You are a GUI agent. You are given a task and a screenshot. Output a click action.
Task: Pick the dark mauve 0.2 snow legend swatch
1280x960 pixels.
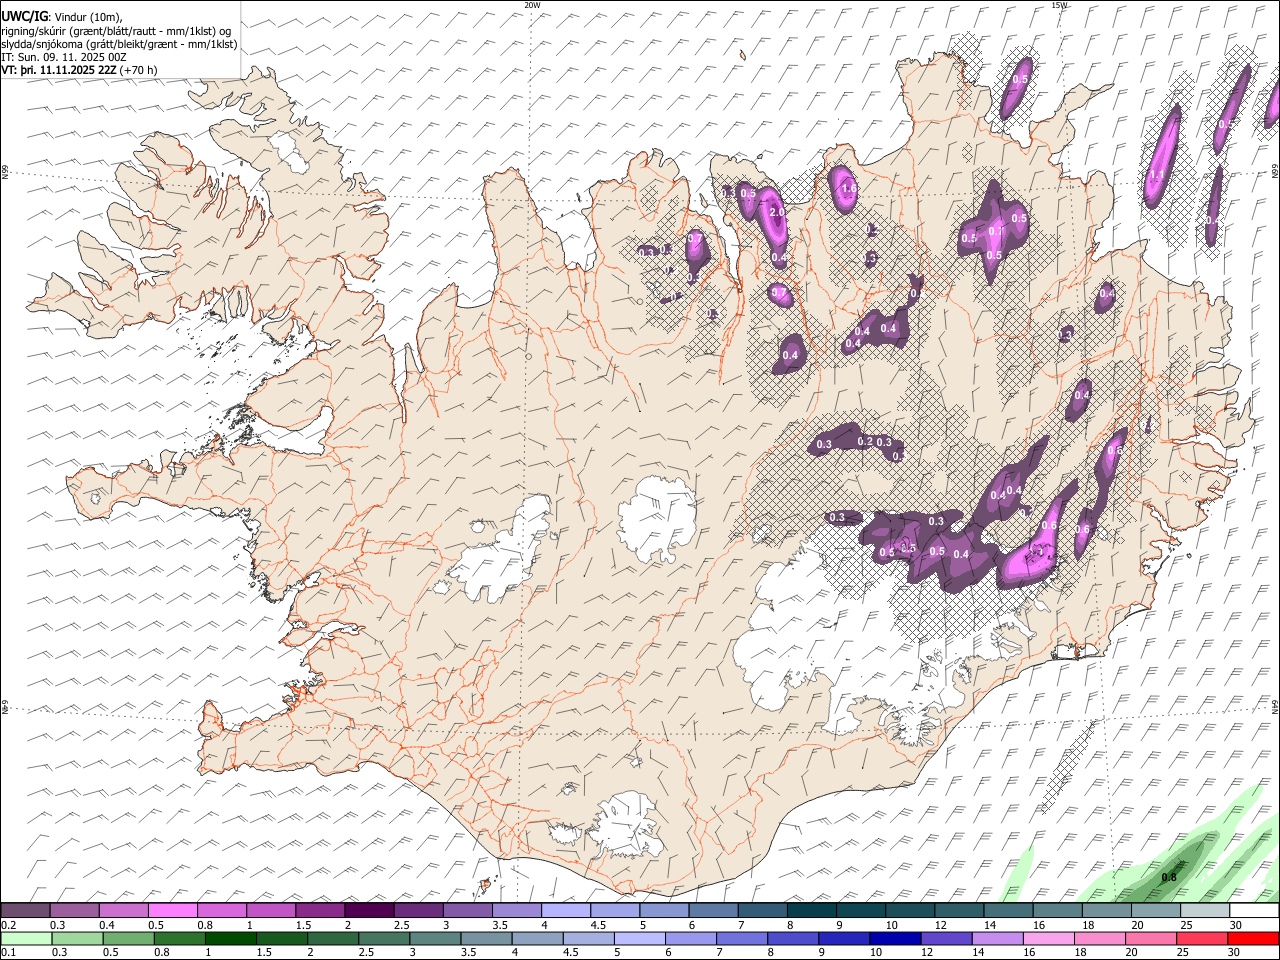tap(25, 911)
